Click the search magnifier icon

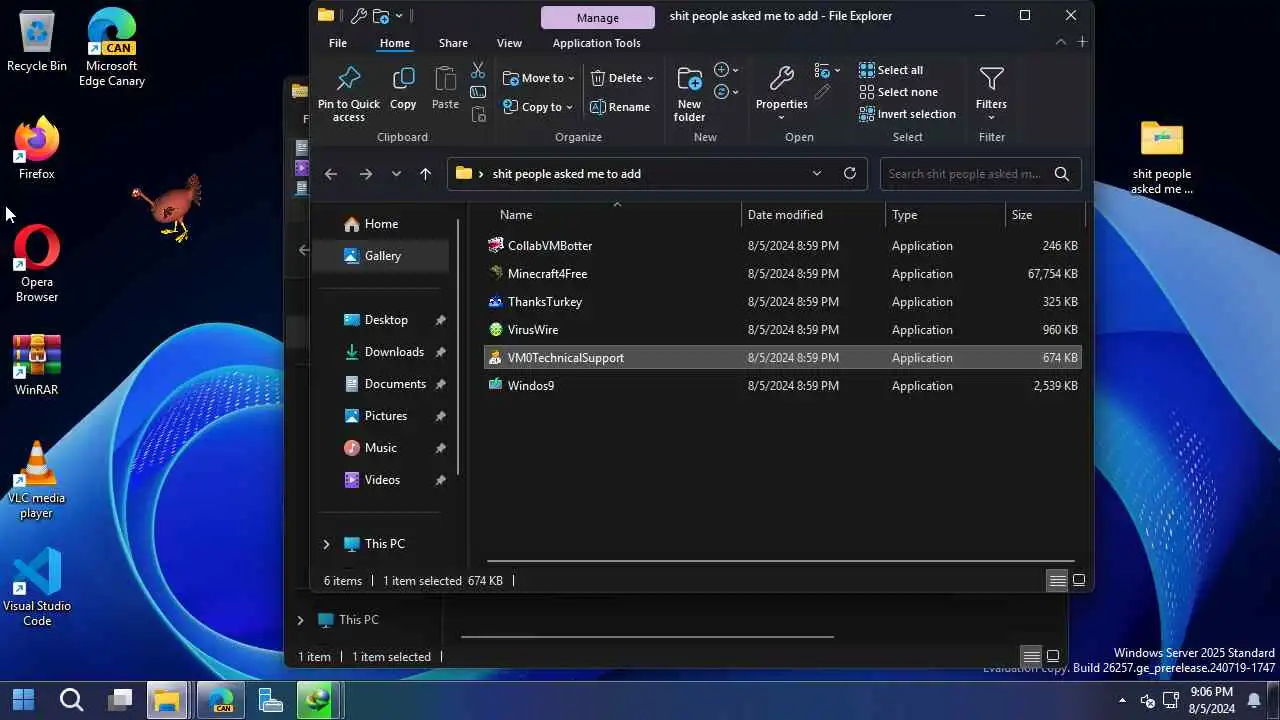click(1062, 174)
